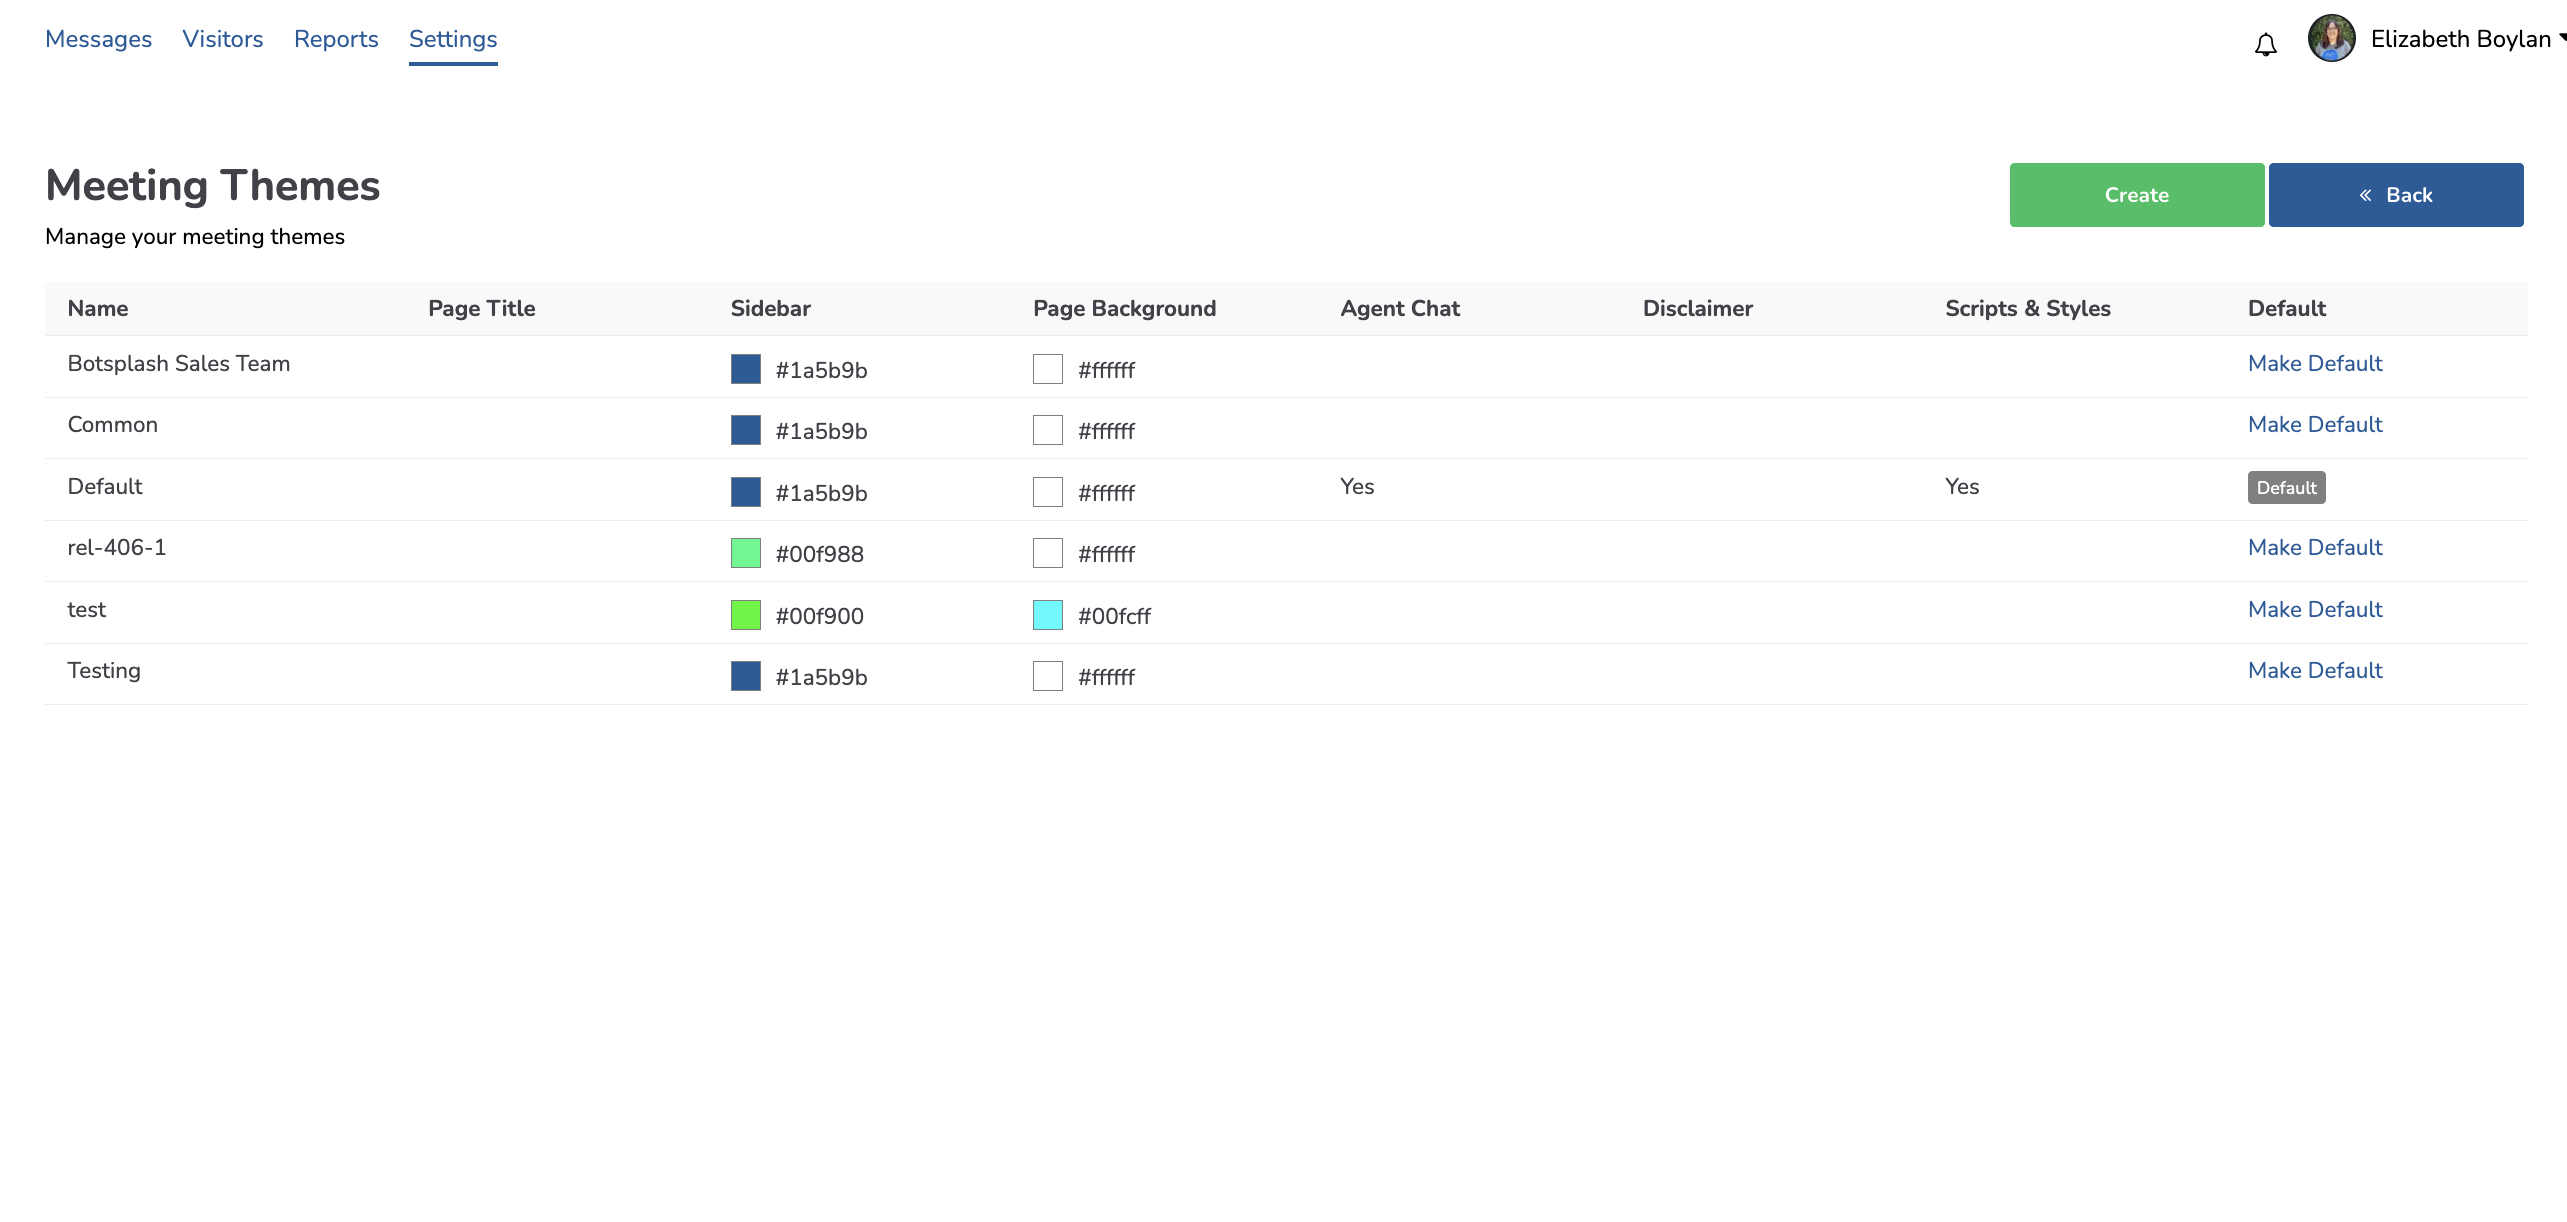Click the rel-406-1 sidebar color swatch

coord(745,554)
